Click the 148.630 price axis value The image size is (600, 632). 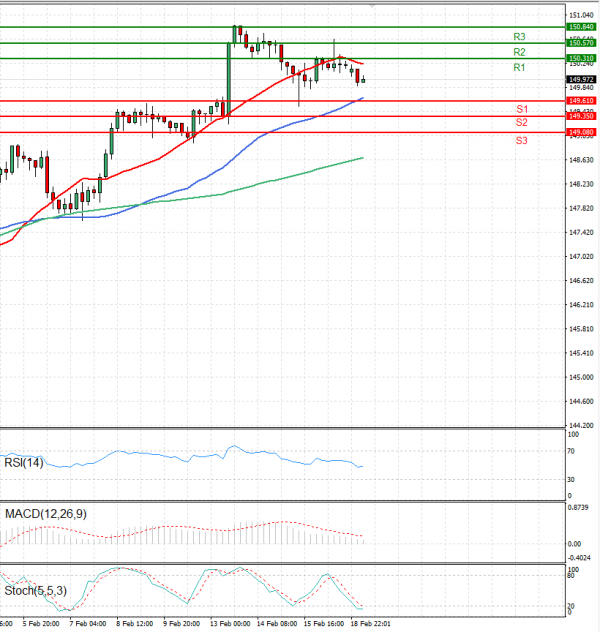[x=581, y=160]
